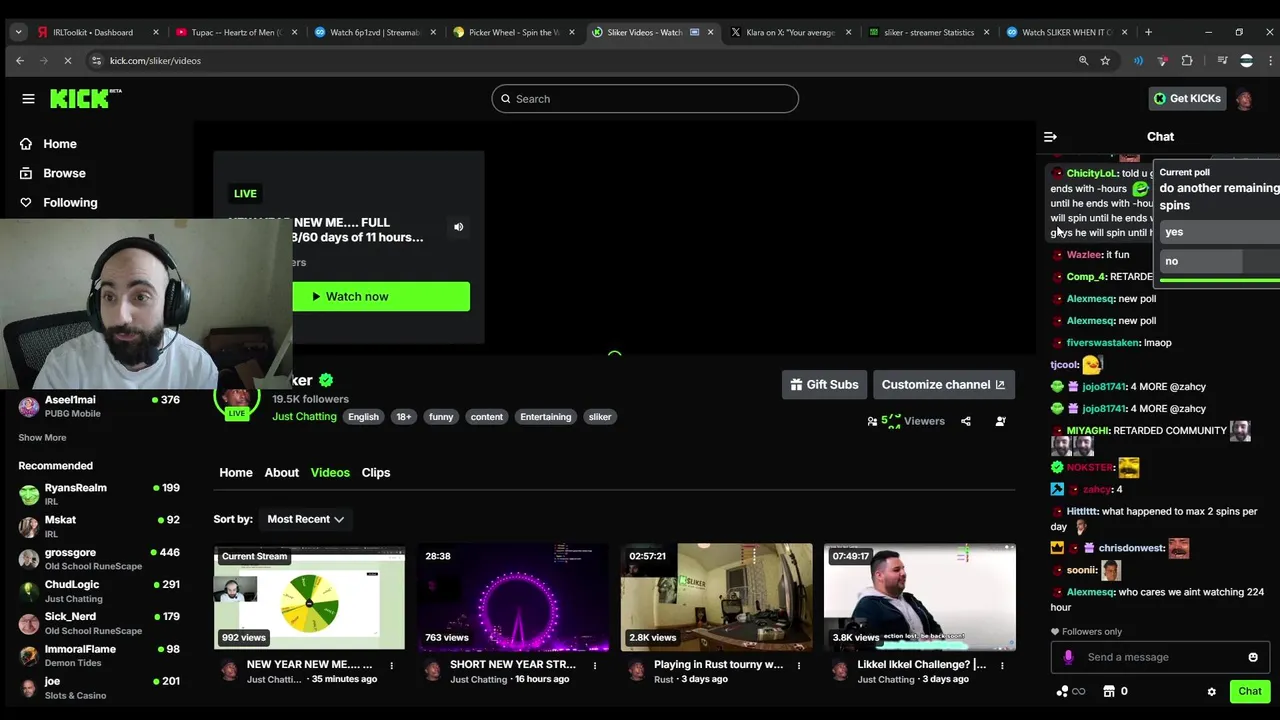Open a new browser tab
The width and height of the screenshot is (1280, 720).
pos(1148,32)
